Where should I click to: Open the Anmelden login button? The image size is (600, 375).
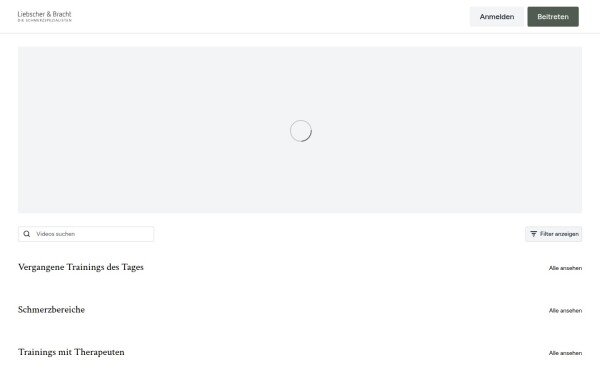click(497, 17)
